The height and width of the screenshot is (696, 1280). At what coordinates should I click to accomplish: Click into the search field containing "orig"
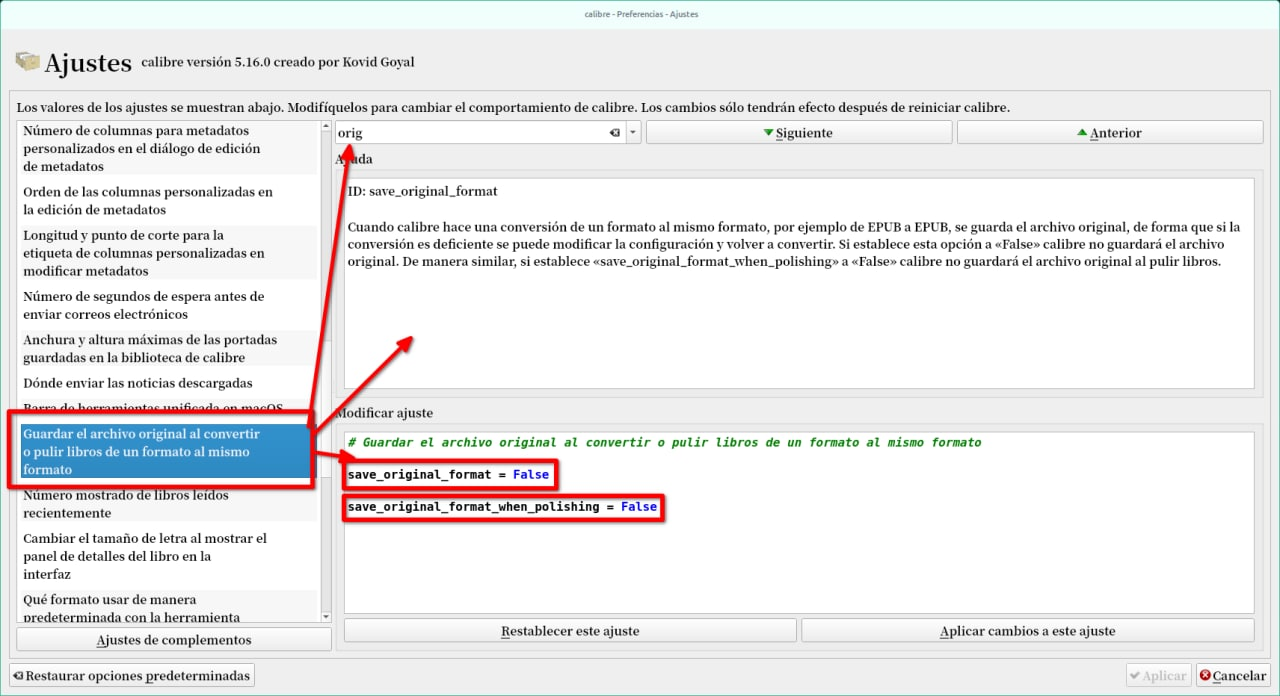pyautogui.click(x=470, y=133)
